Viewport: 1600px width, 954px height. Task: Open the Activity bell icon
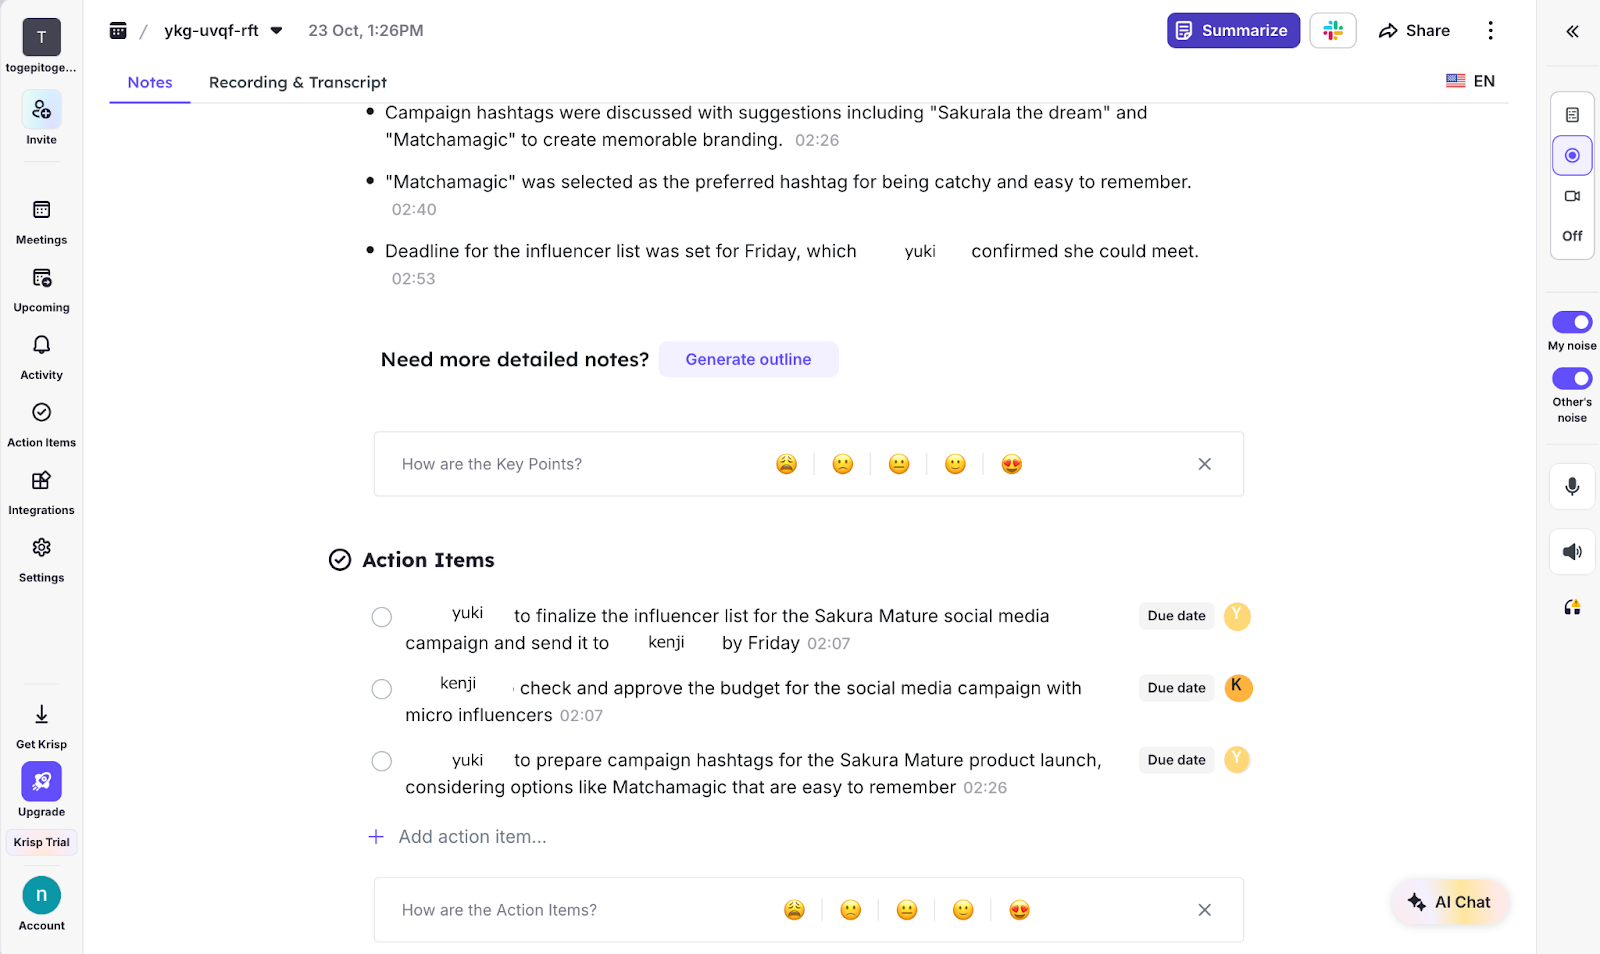click(41, 356)
